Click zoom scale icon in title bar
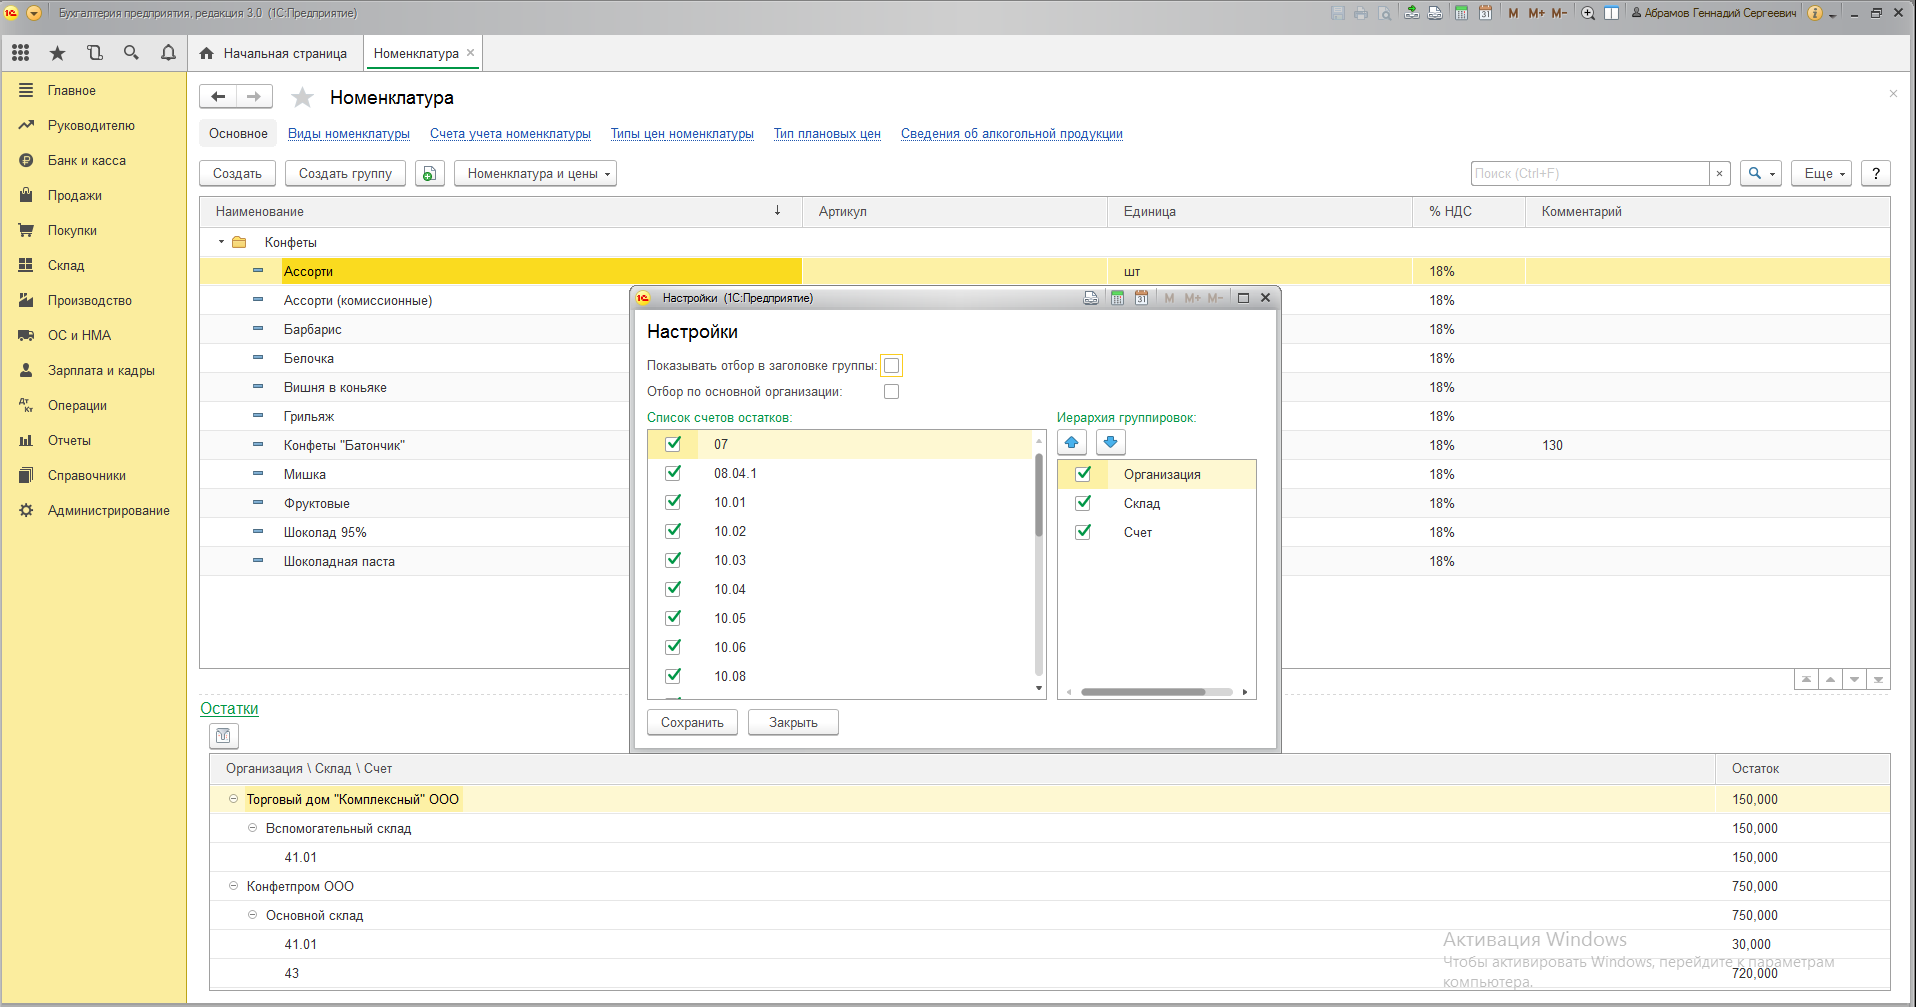1919x1007 pixels. pos(1587,13)
